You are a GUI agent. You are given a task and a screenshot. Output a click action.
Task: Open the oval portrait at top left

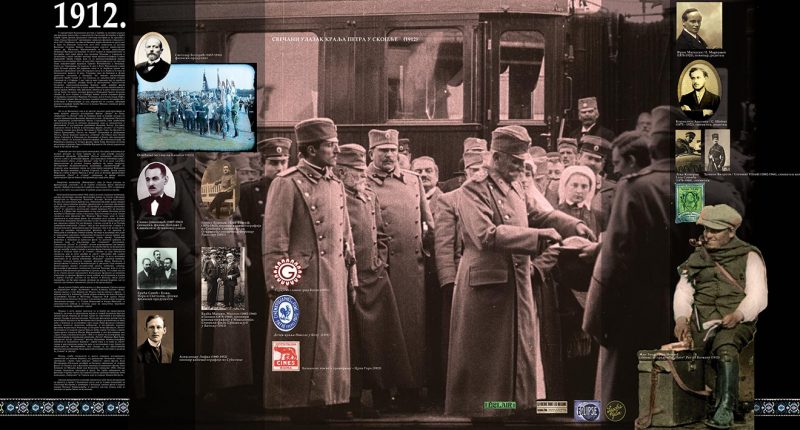click(x=152, y=57)
